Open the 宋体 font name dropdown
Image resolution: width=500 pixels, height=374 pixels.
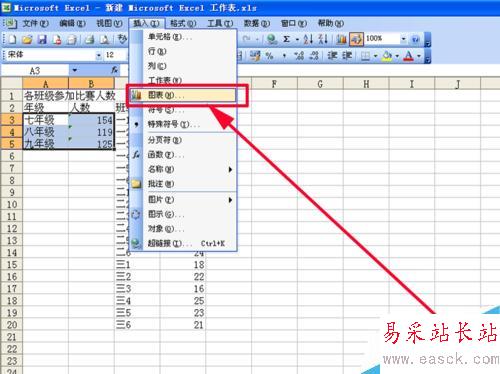point(98,55)
